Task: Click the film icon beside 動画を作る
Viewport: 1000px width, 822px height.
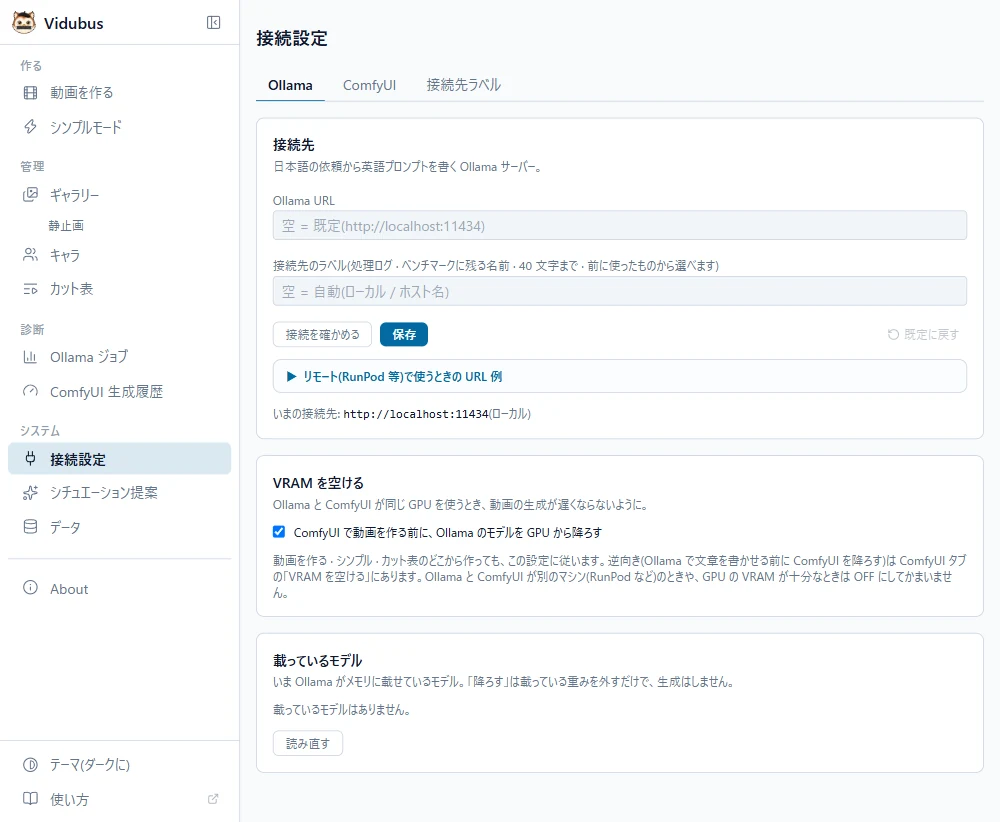Action: click(30, 92)
